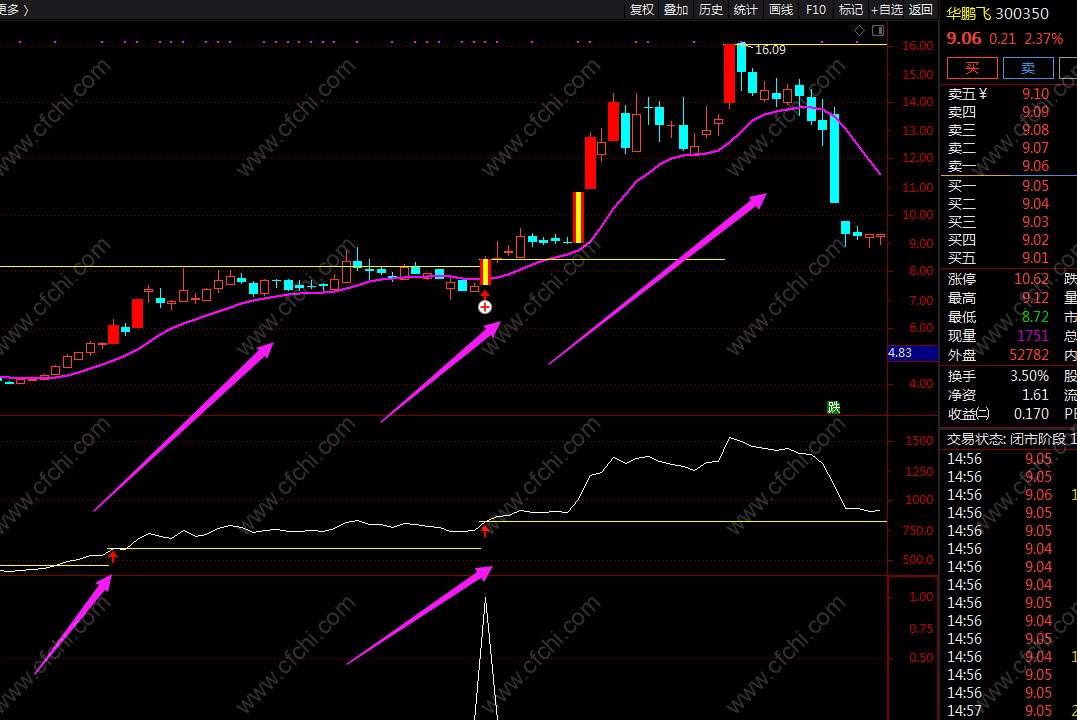Click the diamond marker icon above the chart

[x=859, y=30]
